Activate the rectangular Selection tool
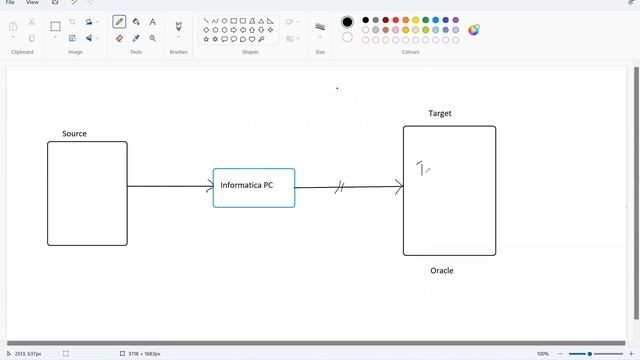This screenshot has height=360, width=640. (55, 26)
